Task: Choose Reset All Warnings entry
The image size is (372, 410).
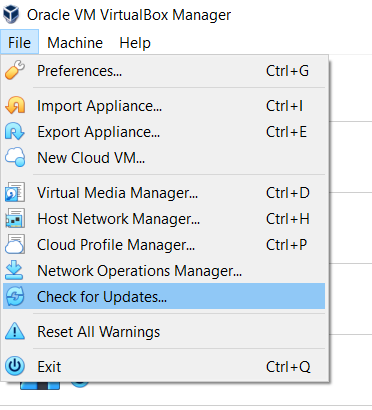Action: point(164,332)
